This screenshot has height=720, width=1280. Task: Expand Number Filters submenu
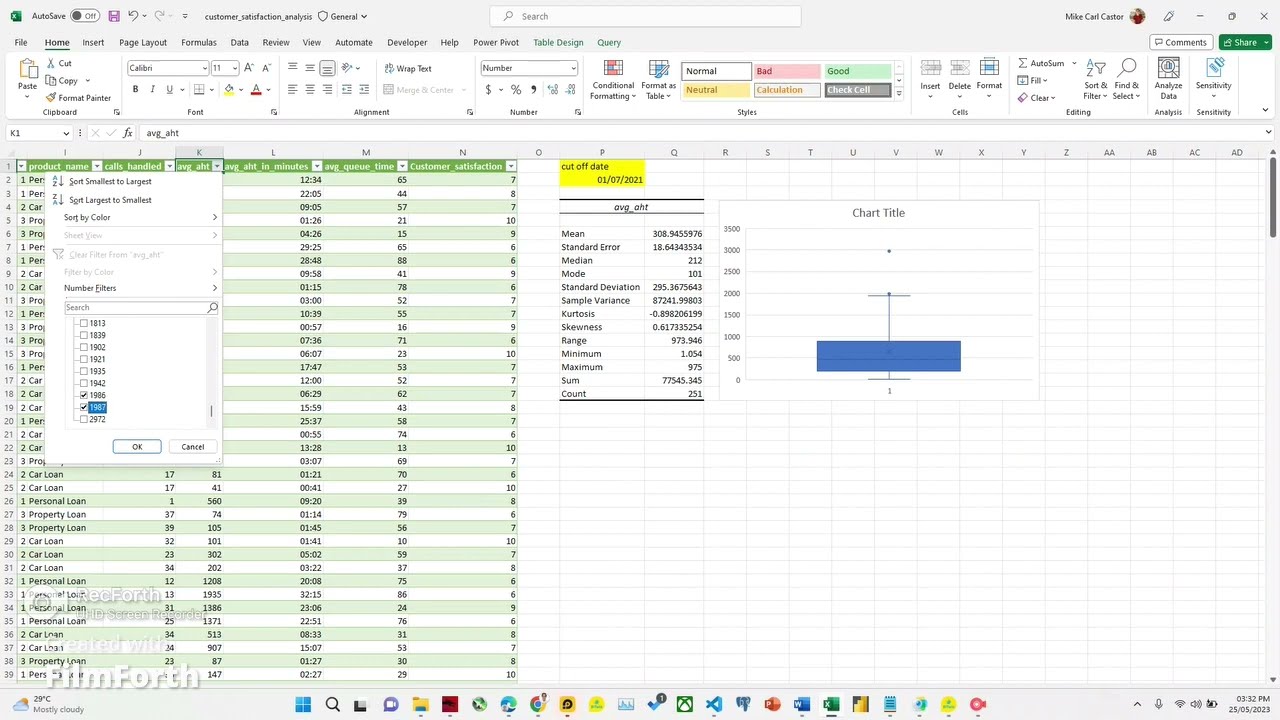pyautogui.click(x=140, y=288)
